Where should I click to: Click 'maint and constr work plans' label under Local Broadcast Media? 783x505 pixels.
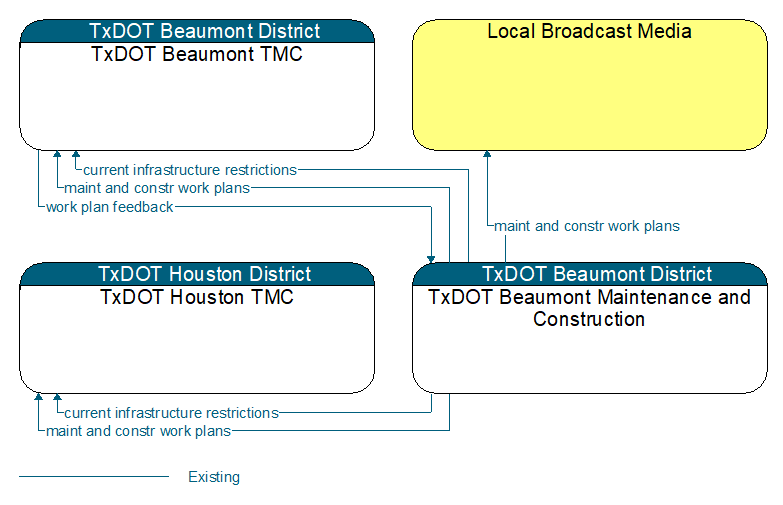(587, 226)
